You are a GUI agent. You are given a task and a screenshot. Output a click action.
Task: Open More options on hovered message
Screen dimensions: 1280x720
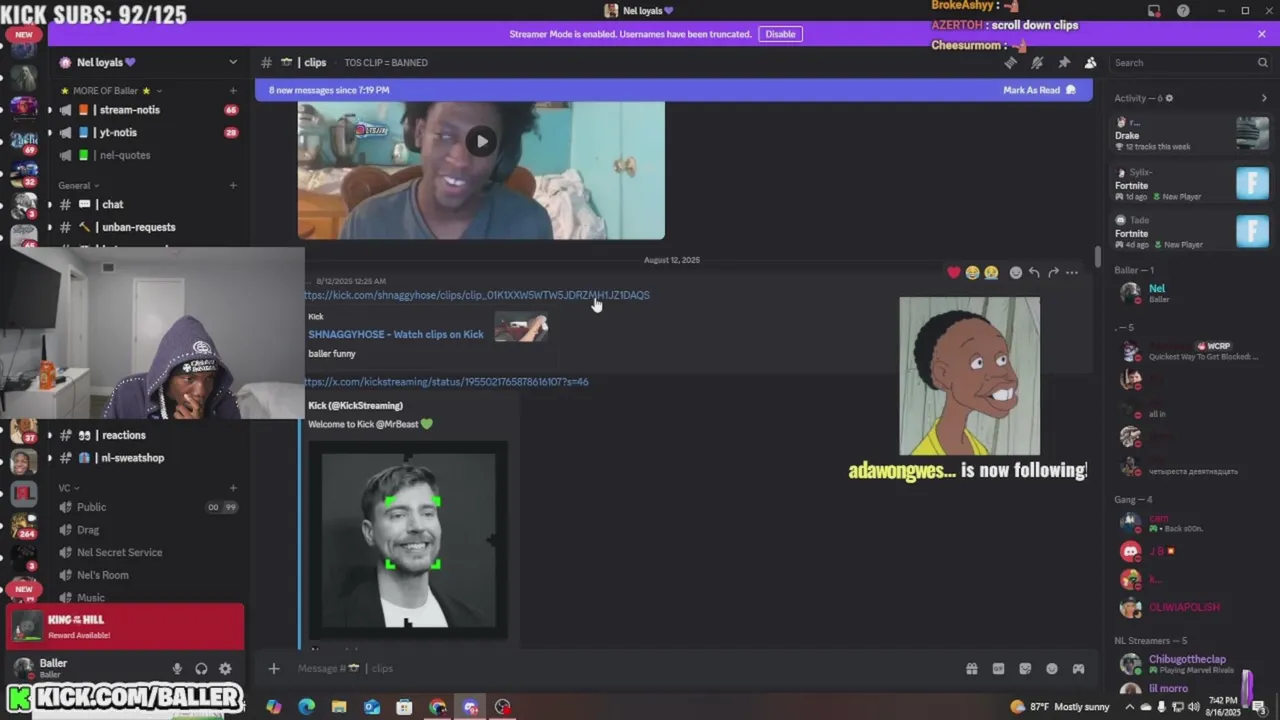pos(1072,272)
